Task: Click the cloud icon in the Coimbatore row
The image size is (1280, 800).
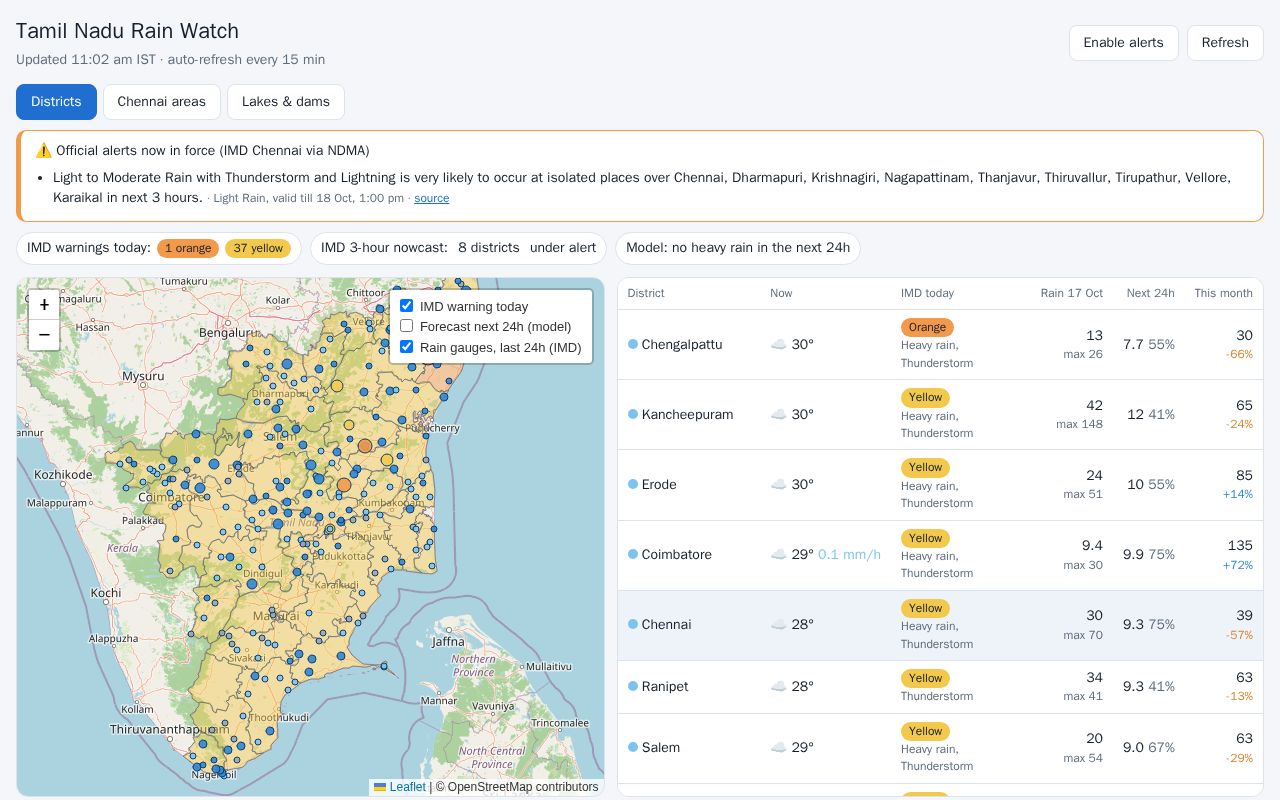Action: pyautogui.click(x=778, y=555)
